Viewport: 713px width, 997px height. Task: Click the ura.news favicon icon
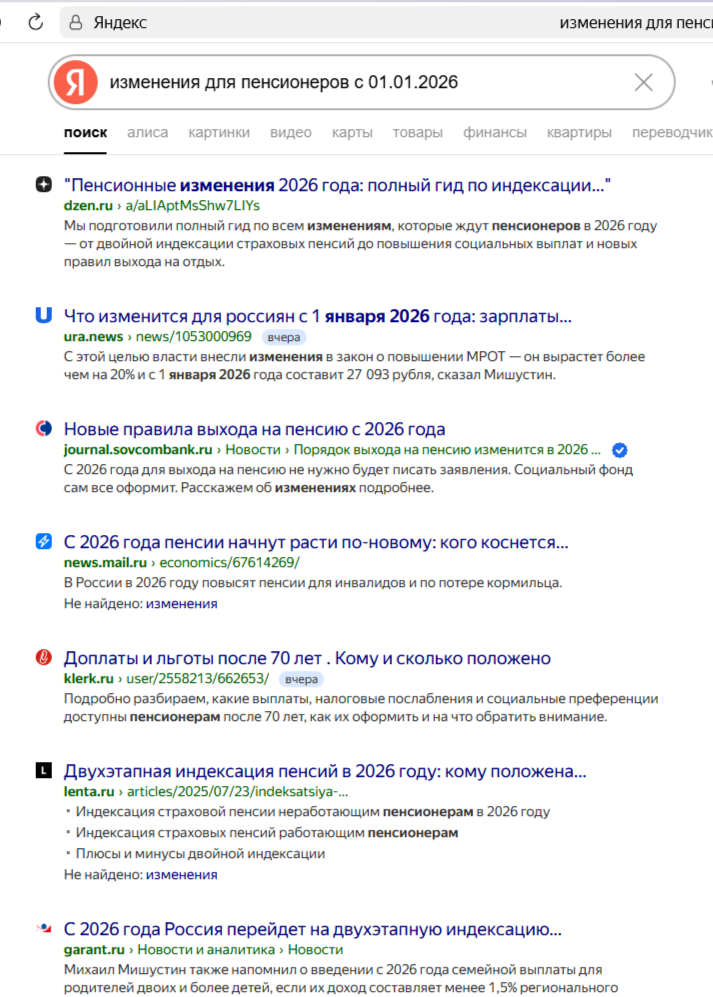point(43,316)
